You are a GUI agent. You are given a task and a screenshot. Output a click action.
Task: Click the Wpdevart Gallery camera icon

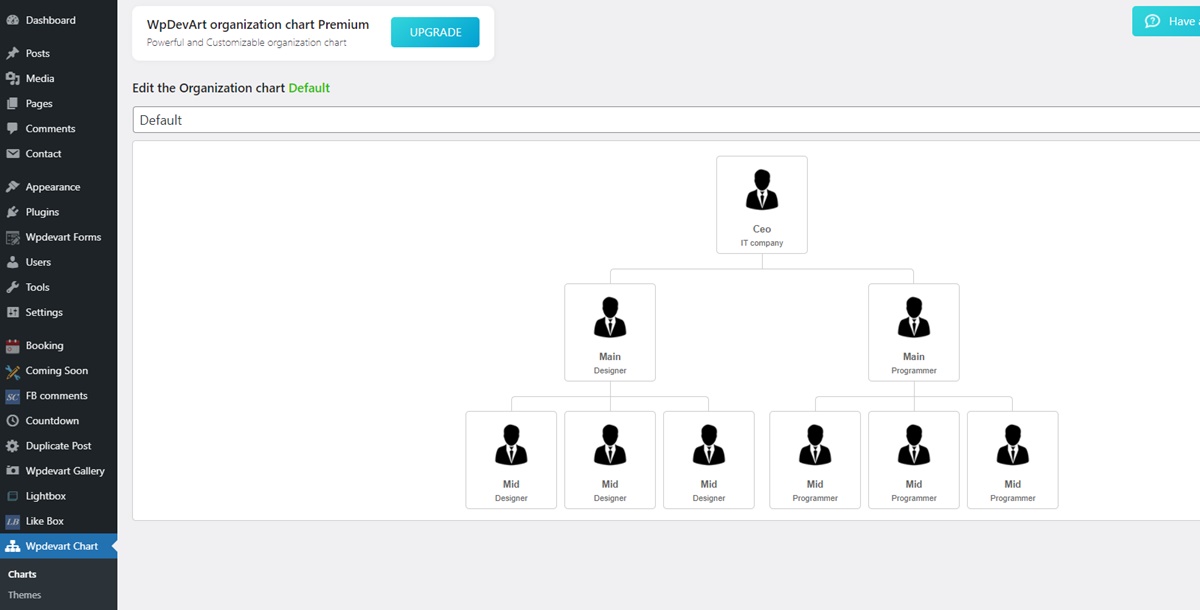pos(13,471)
